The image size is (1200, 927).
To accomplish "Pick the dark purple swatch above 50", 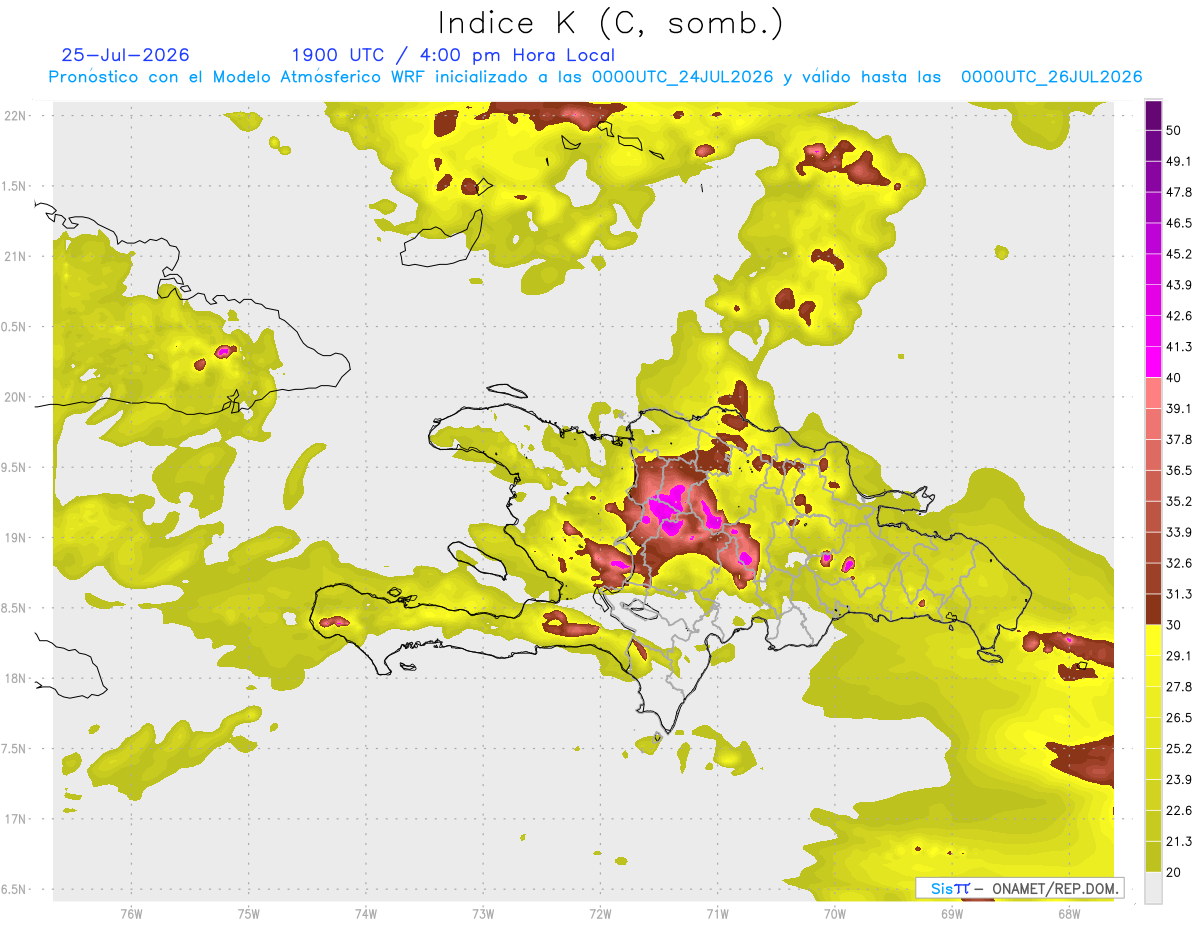I will coord(1153,115).
